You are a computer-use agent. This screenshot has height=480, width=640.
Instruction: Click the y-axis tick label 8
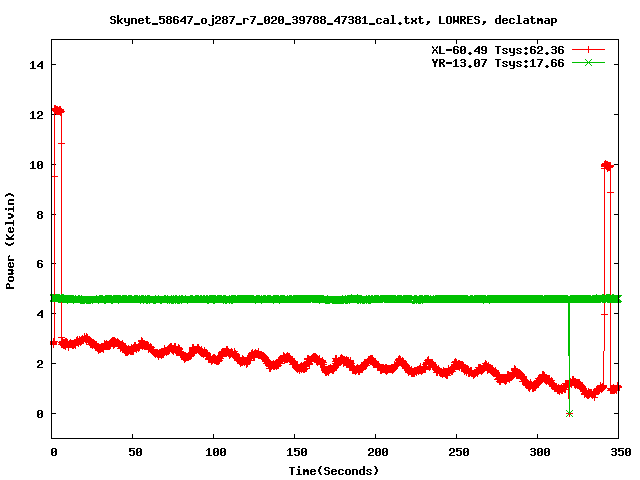click(40, 215)
